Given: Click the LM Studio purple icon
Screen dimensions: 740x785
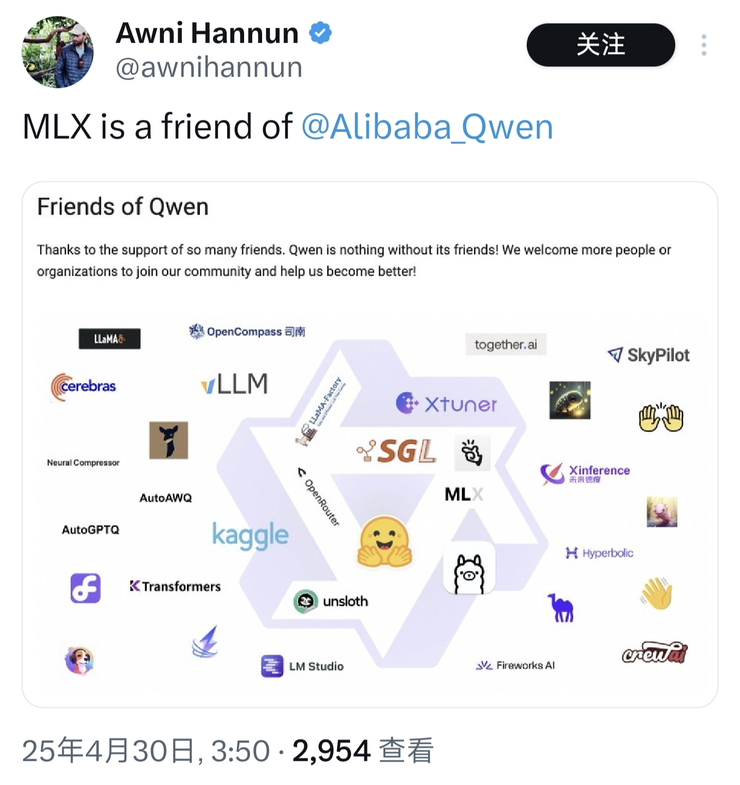Looking at the screenshot, I should pyautogui.click(x=272, y=666).
